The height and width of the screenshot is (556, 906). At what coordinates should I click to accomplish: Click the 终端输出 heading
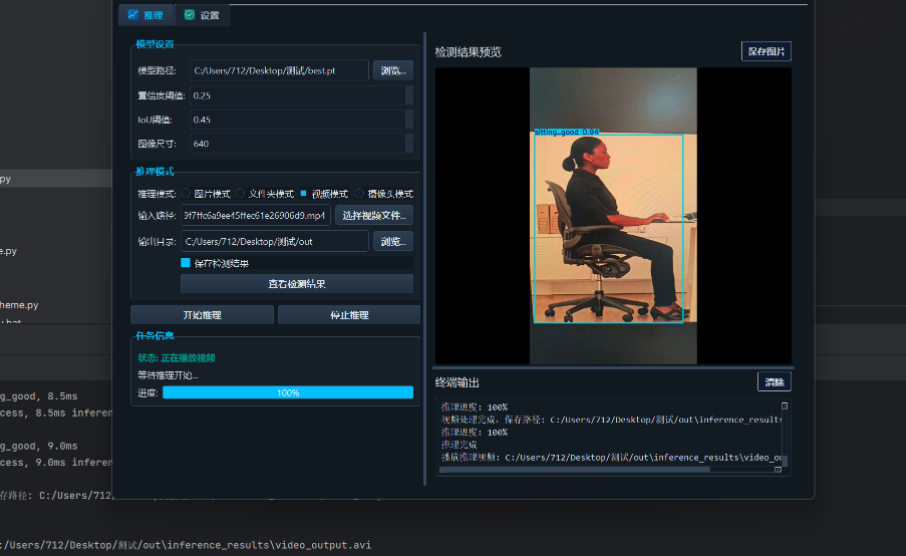click(x=457, y=383)
